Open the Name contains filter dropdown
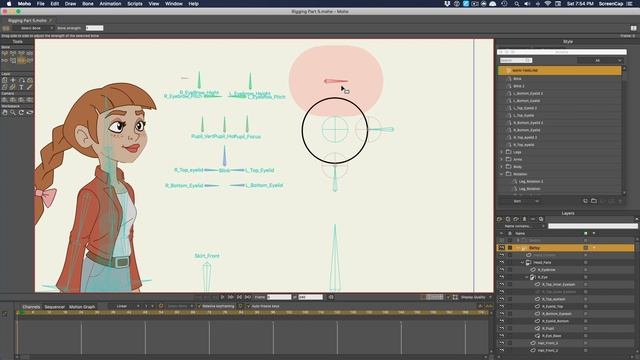Screen dimensions: 640x360 click(x=524, y=226)
